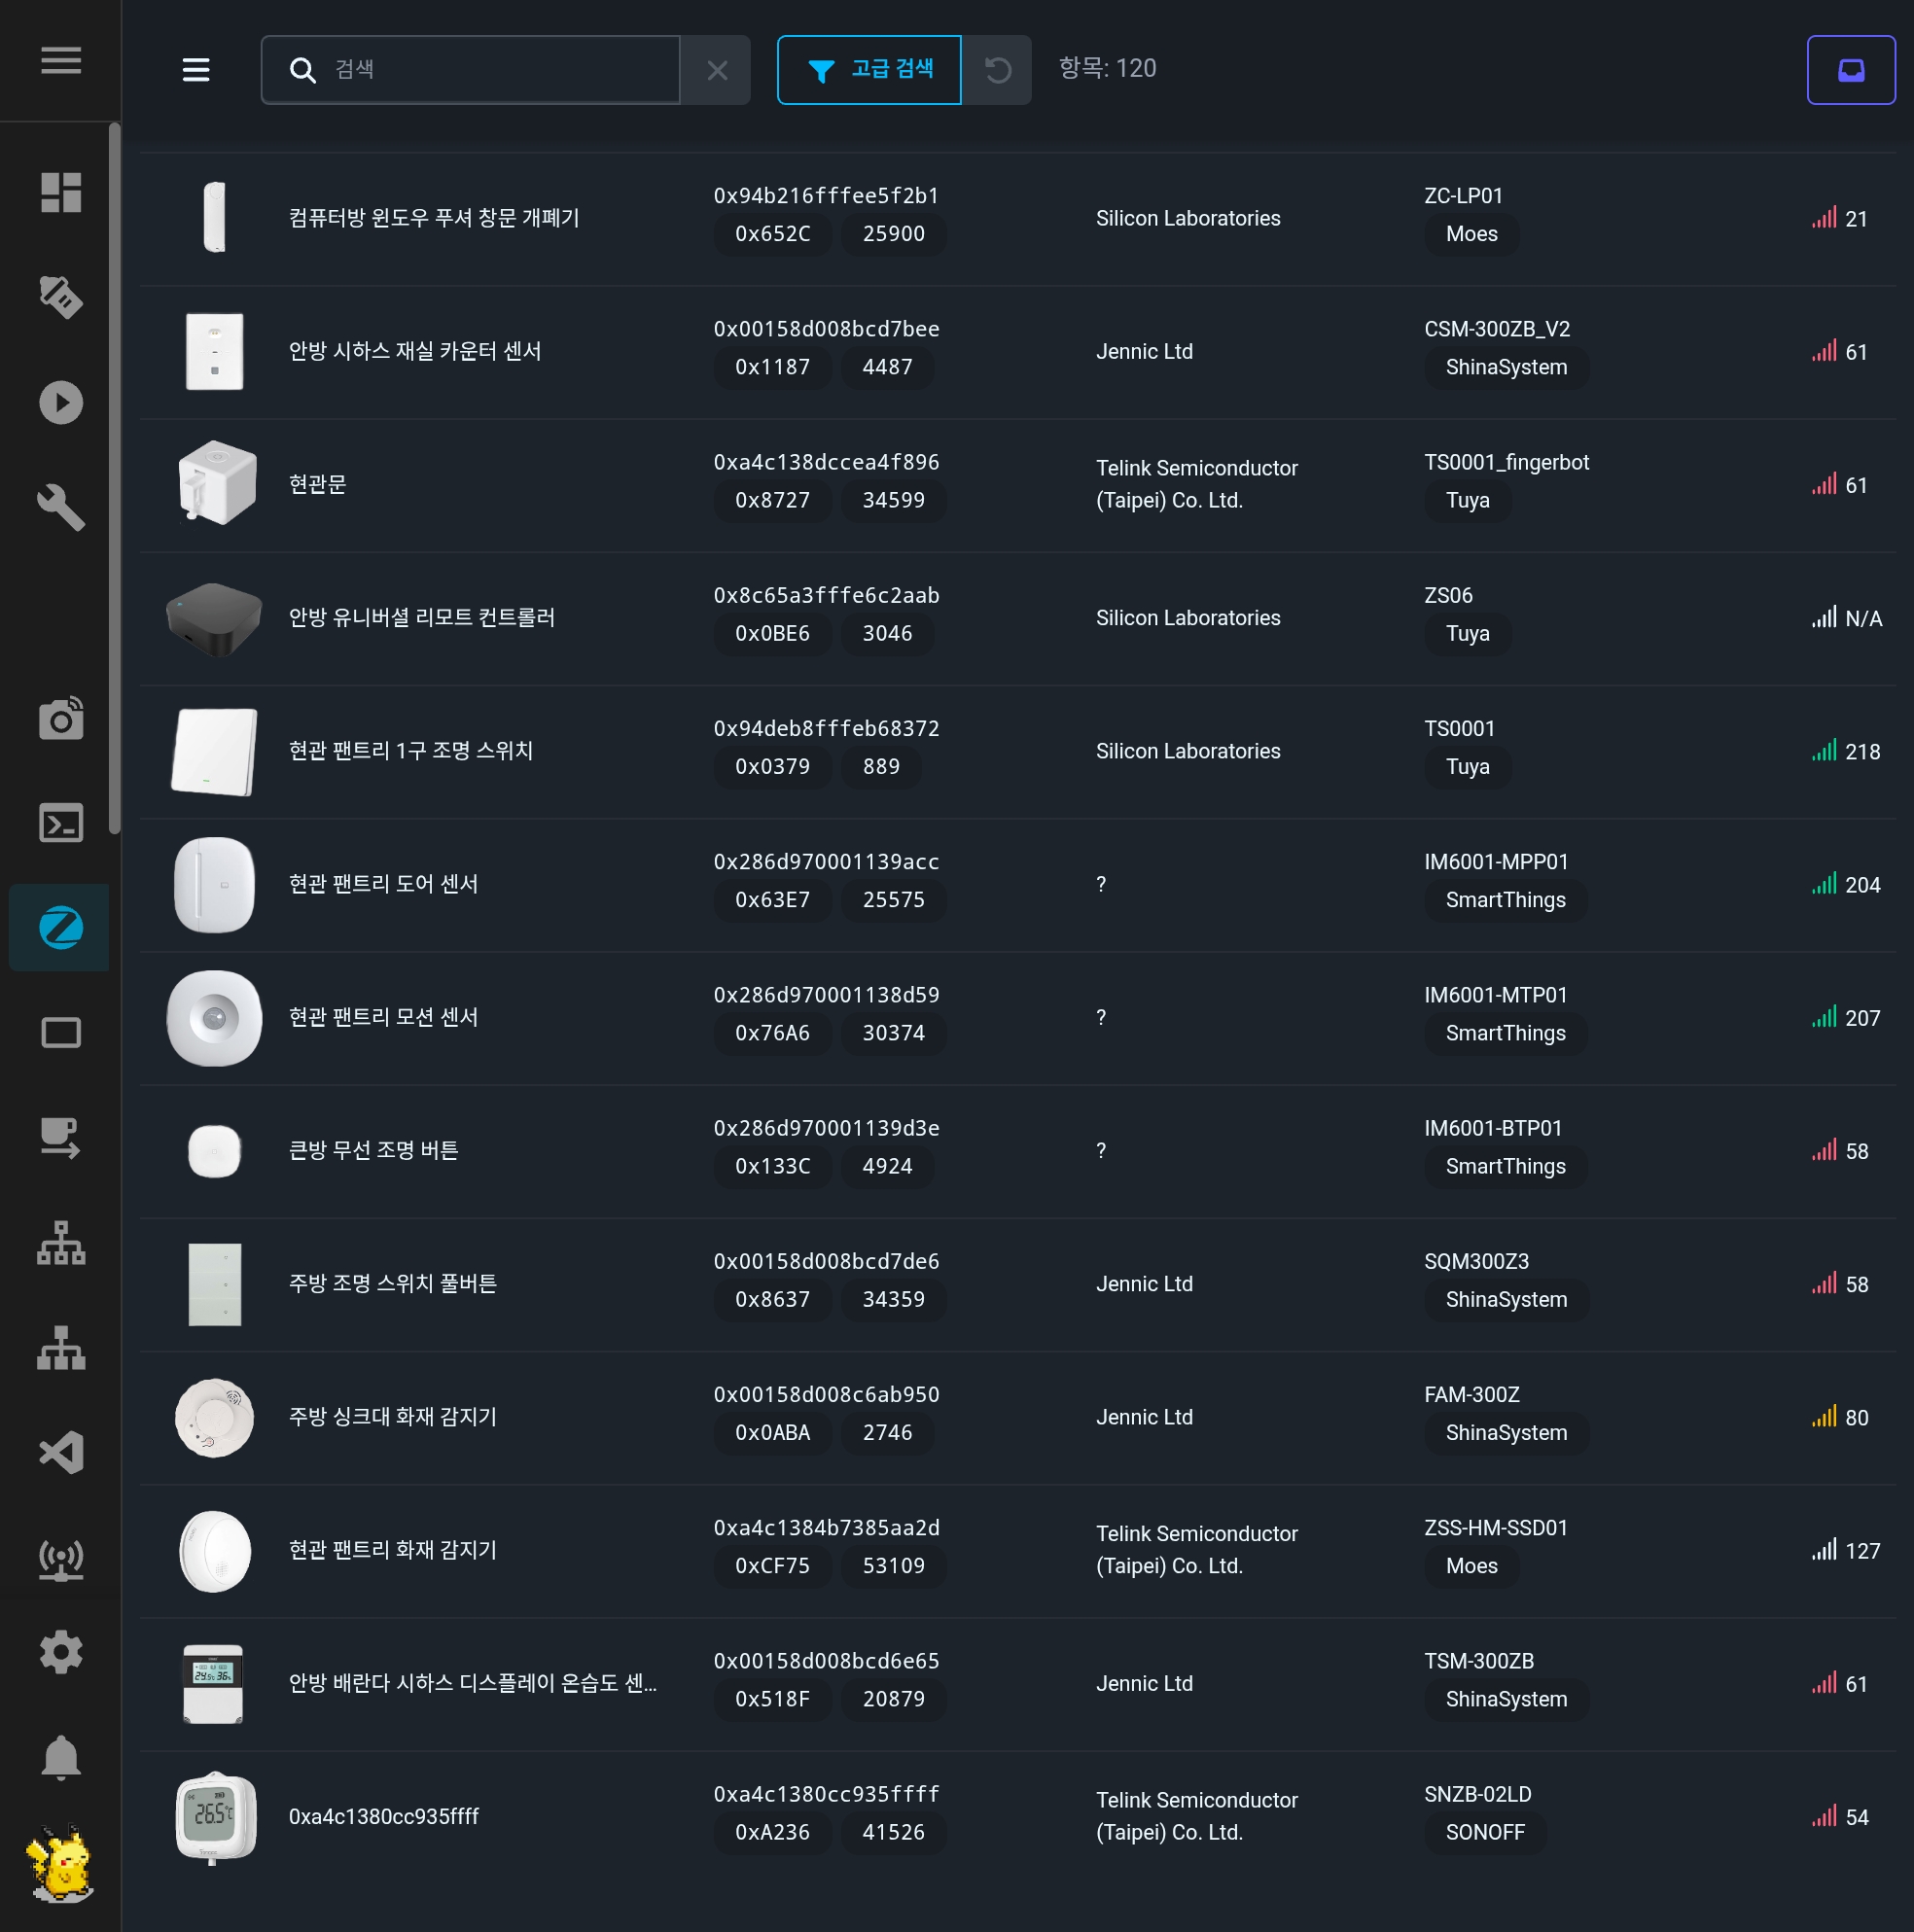1914x1932 pixels.
Task: Open the wrench tools icon in sidebar
Action: (x=61, y=507)
